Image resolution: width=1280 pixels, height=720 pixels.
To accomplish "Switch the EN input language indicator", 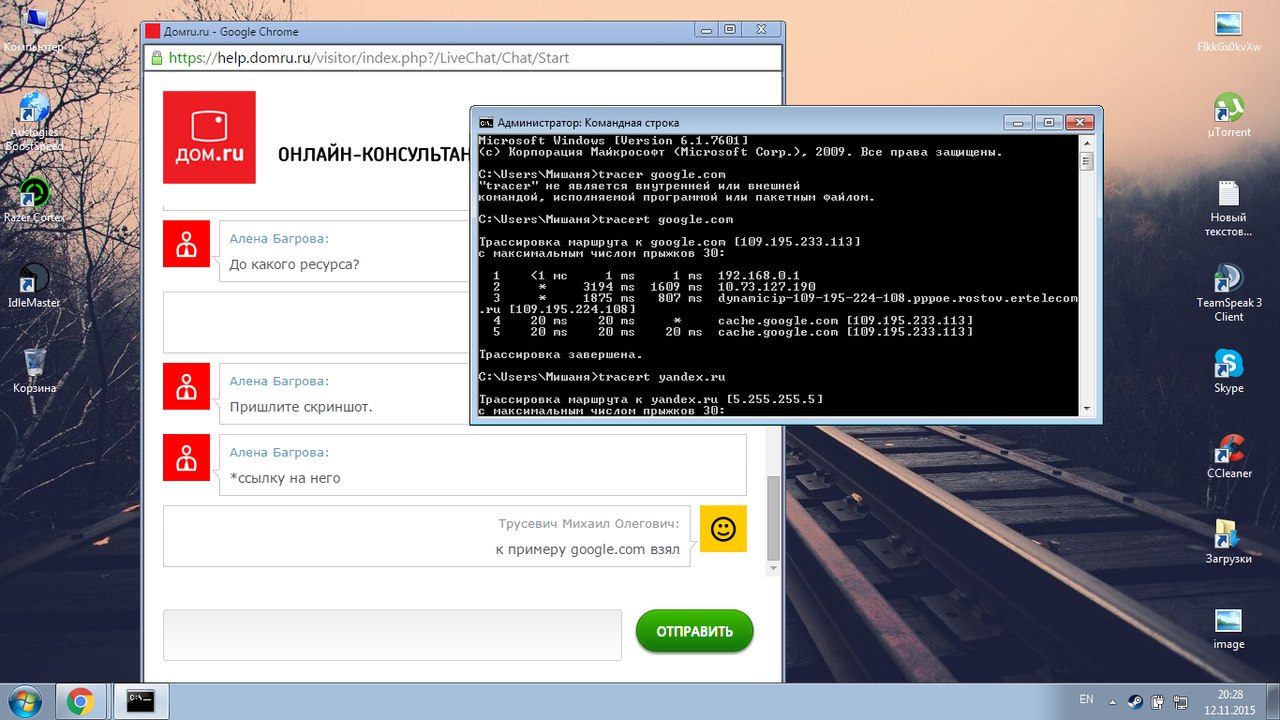I will pyautogui.click(x=1086, y=700).
